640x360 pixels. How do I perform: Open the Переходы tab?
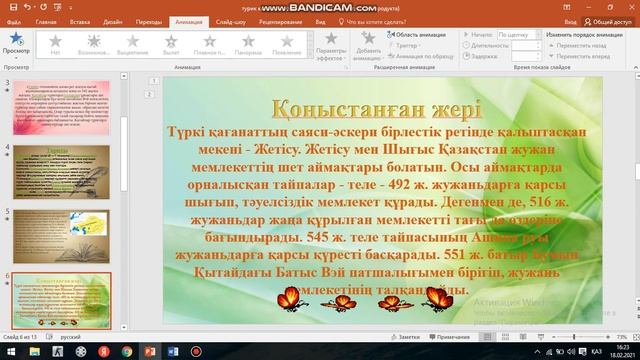pyautogui.click(x=149, y=22)
